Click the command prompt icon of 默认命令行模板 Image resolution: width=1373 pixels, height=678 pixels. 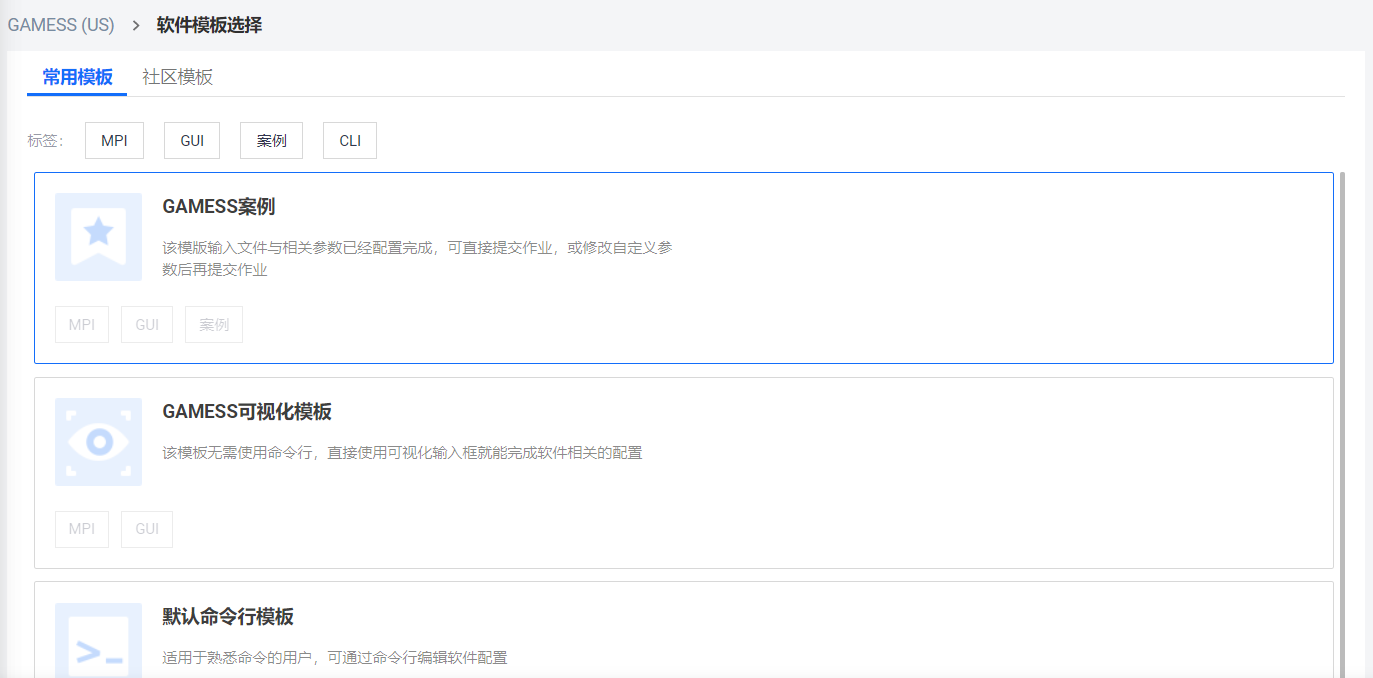point(98,645)
